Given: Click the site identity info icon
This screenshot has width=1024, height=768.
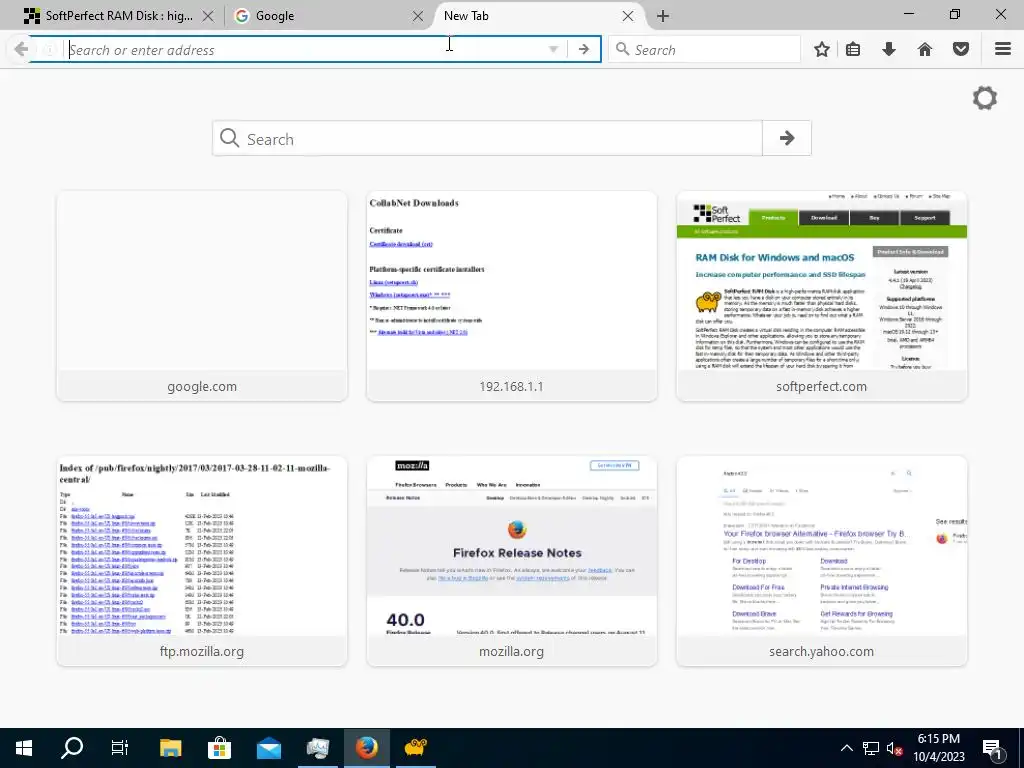Looking at the screenshot, I should 49,50.
